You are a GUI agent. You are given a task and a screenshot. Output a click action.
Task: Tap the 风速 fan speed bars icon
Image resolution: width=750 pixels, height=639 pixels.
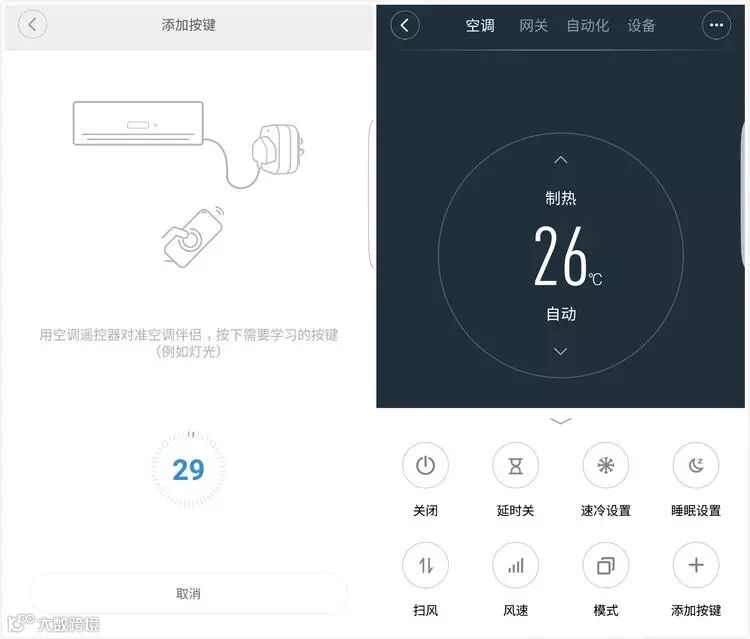coord(516,565)
